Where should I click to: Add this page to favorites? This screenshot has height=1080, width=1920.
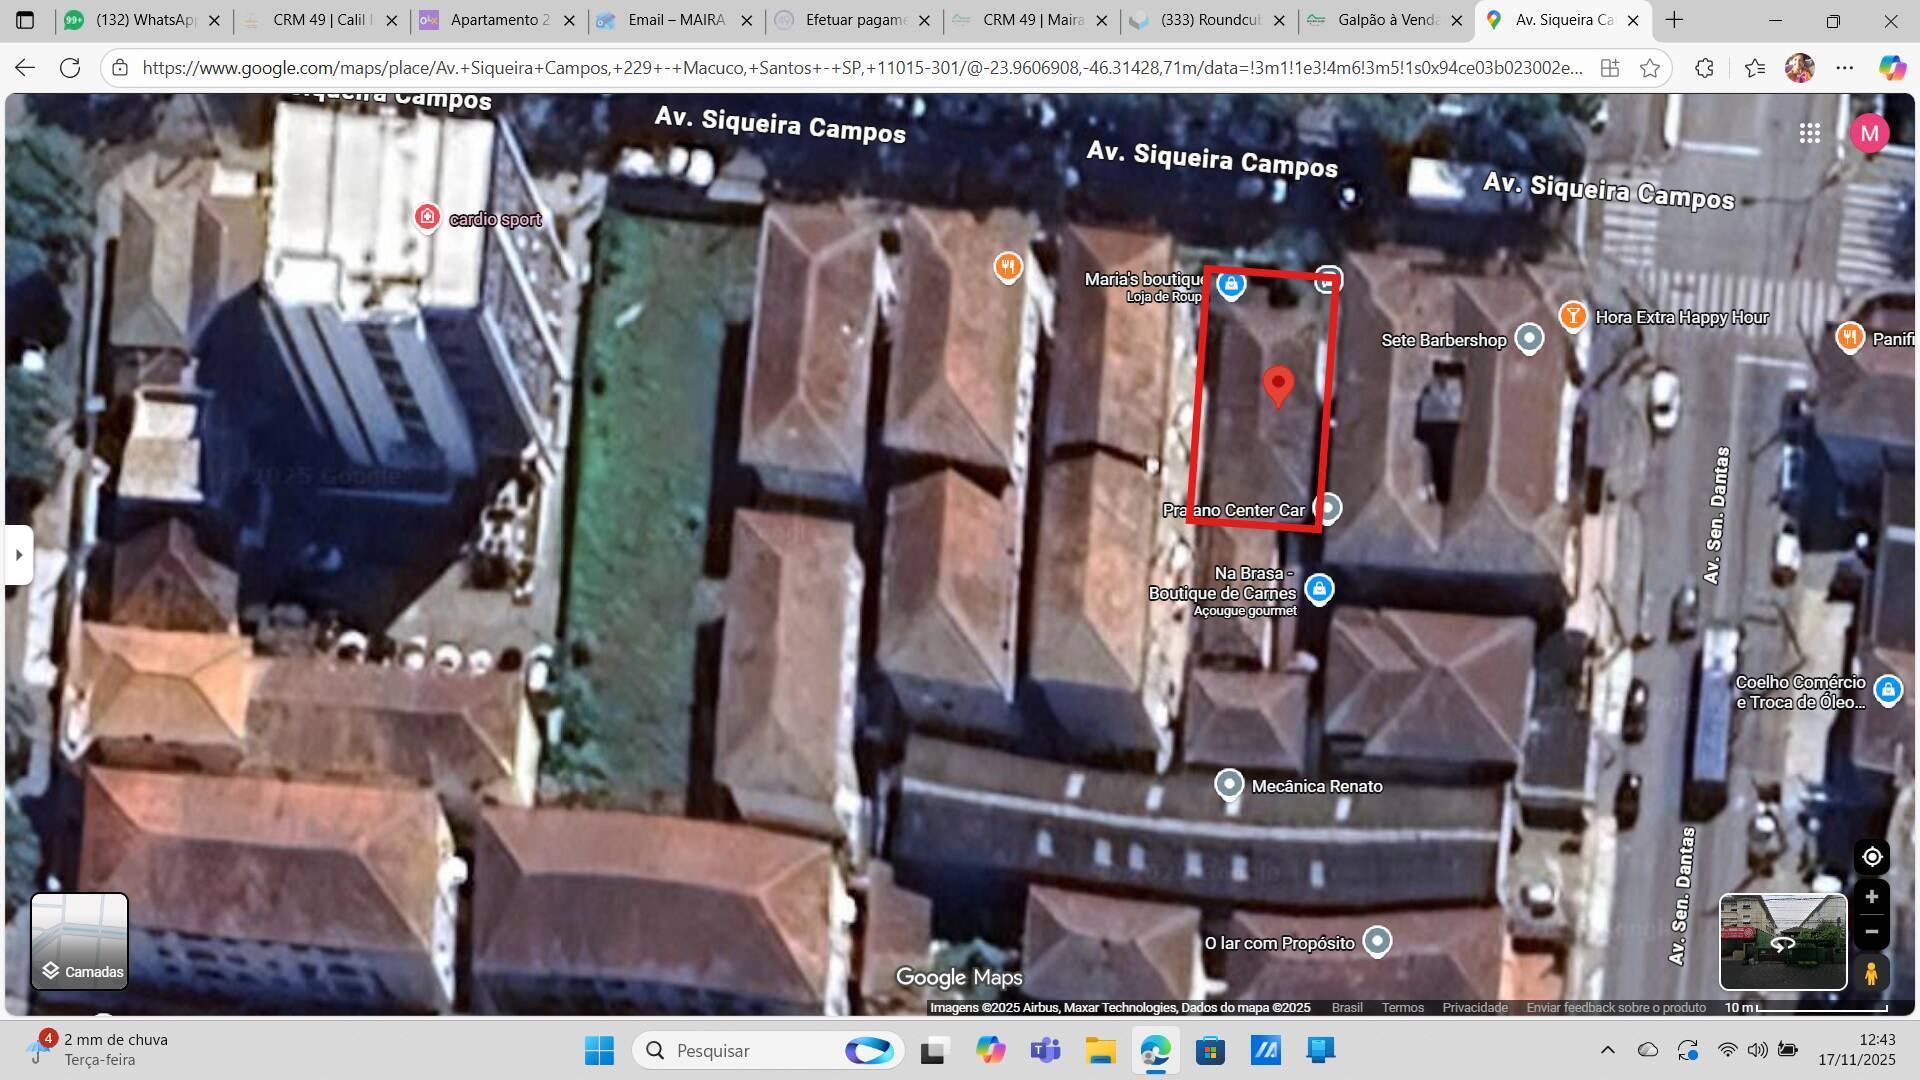(1650, 68)
